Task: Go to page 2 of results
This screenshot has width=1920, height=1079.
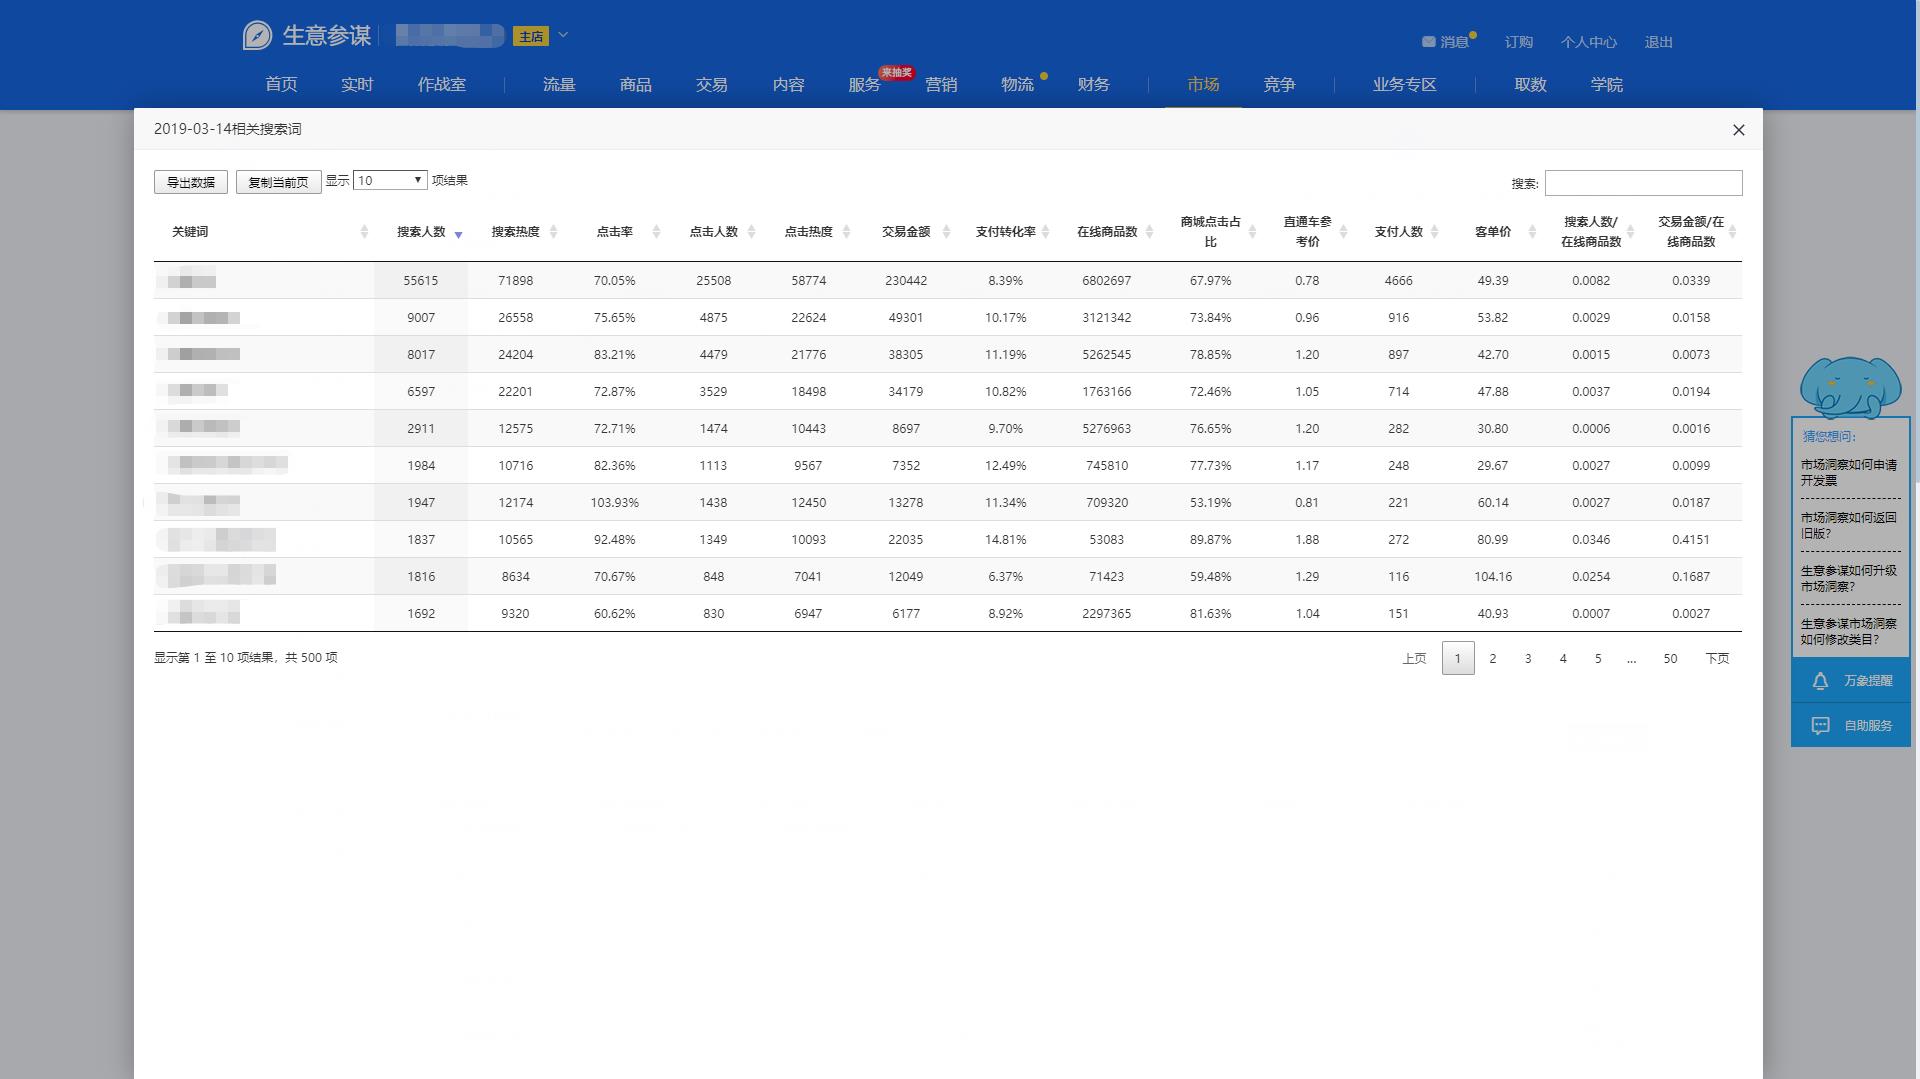Action: pyautogui.click(x=1493, y=658)
